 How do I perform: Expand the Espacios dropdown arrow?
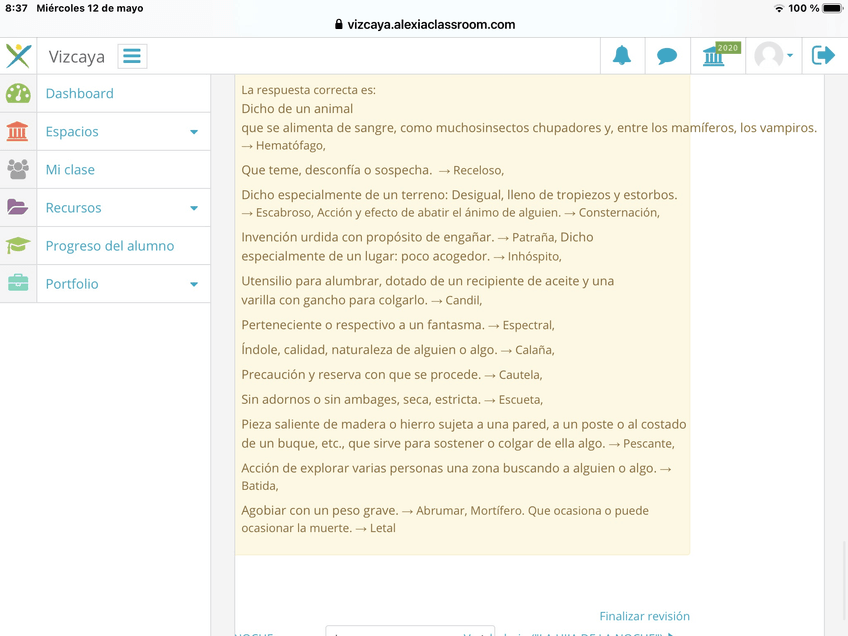194,132
